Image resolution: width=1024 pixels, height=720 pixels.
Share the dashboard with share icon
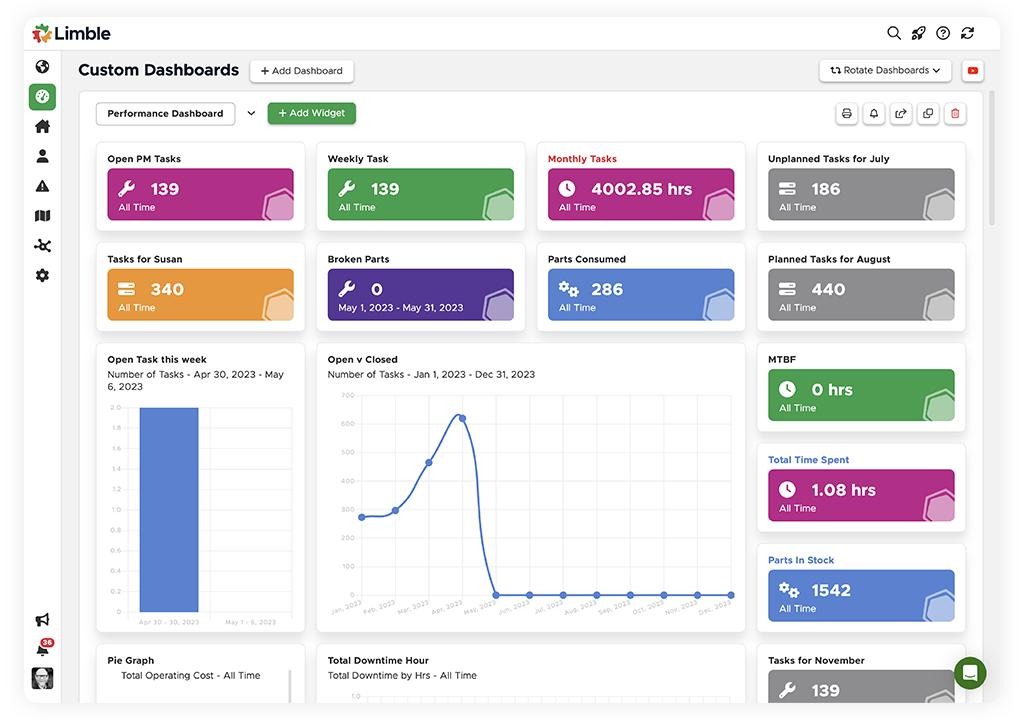point(901,114)
